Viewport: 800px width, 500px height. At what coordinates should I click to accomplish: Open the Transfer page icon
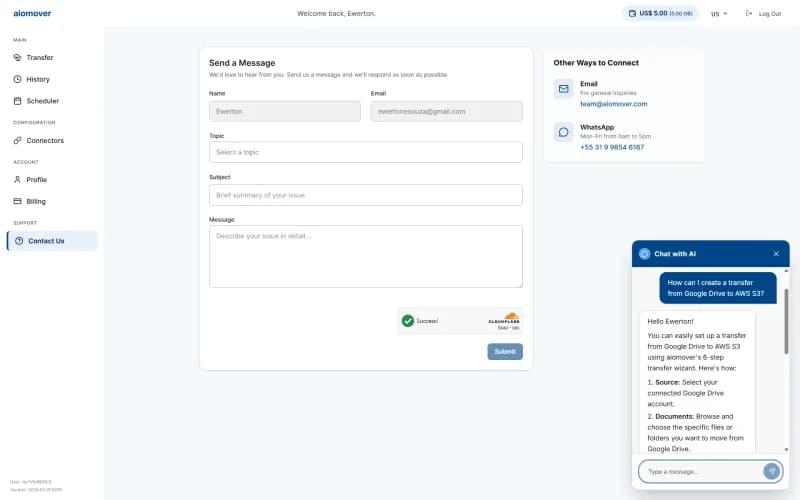point(17,58)
